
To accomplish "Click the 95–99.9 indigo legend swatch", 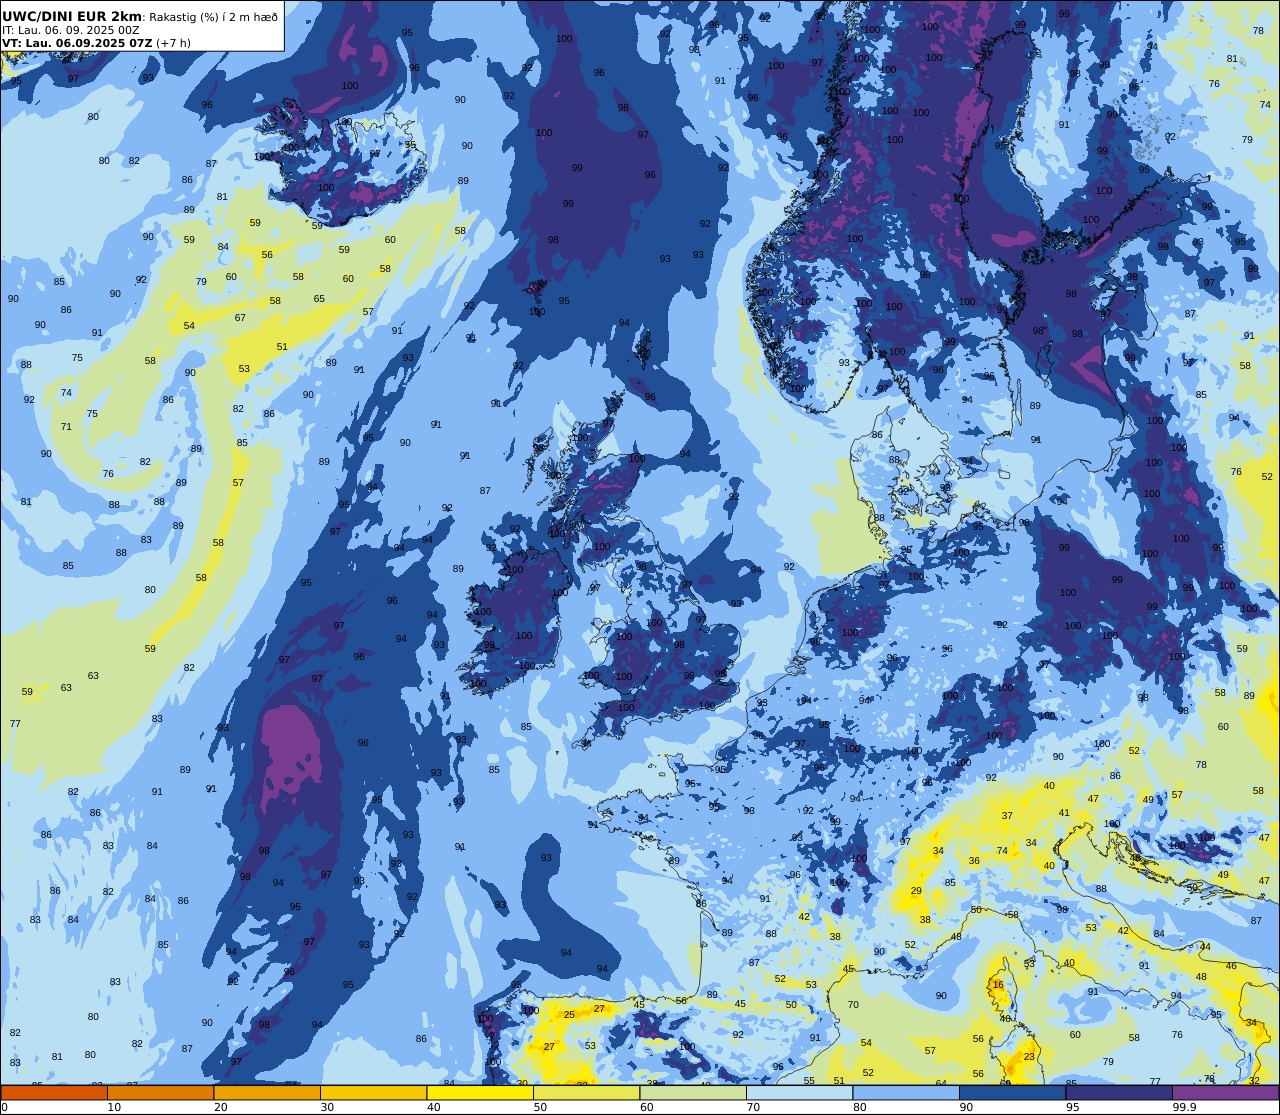I will tap(1119, 1093).
